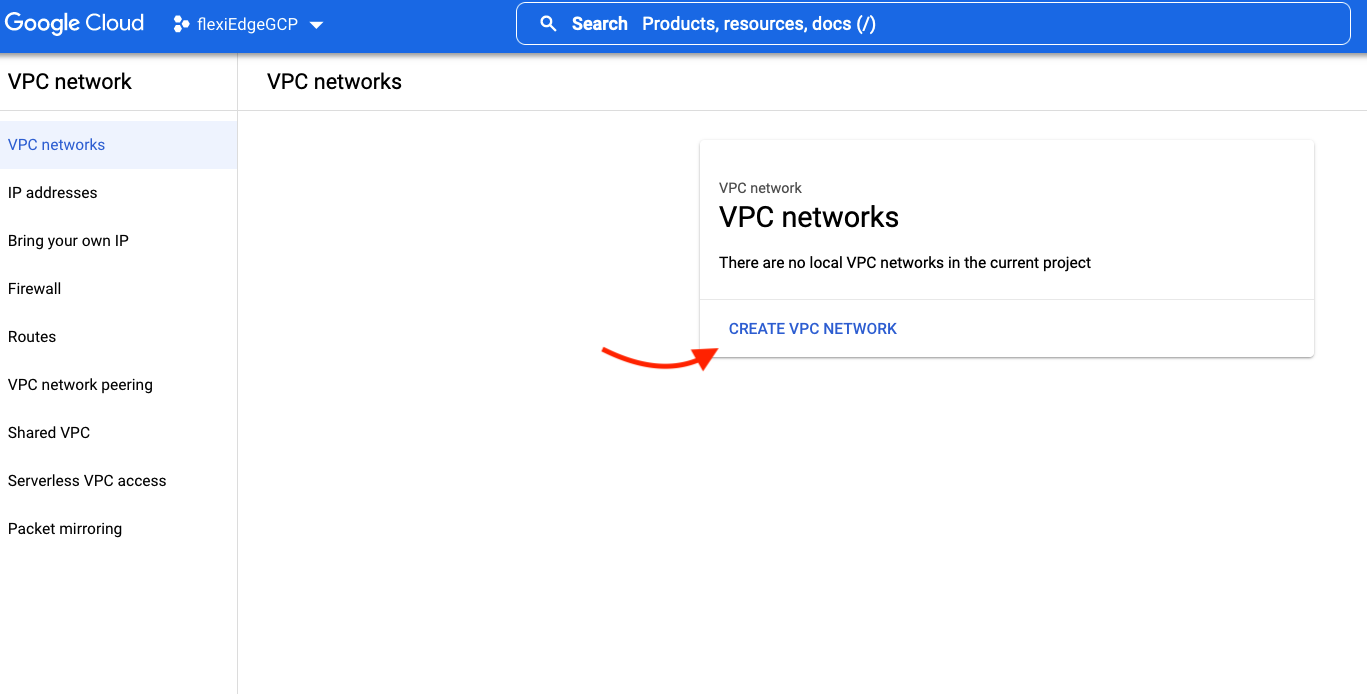
Task: Click the large VPC networks card heading
Action: [808, 217]
